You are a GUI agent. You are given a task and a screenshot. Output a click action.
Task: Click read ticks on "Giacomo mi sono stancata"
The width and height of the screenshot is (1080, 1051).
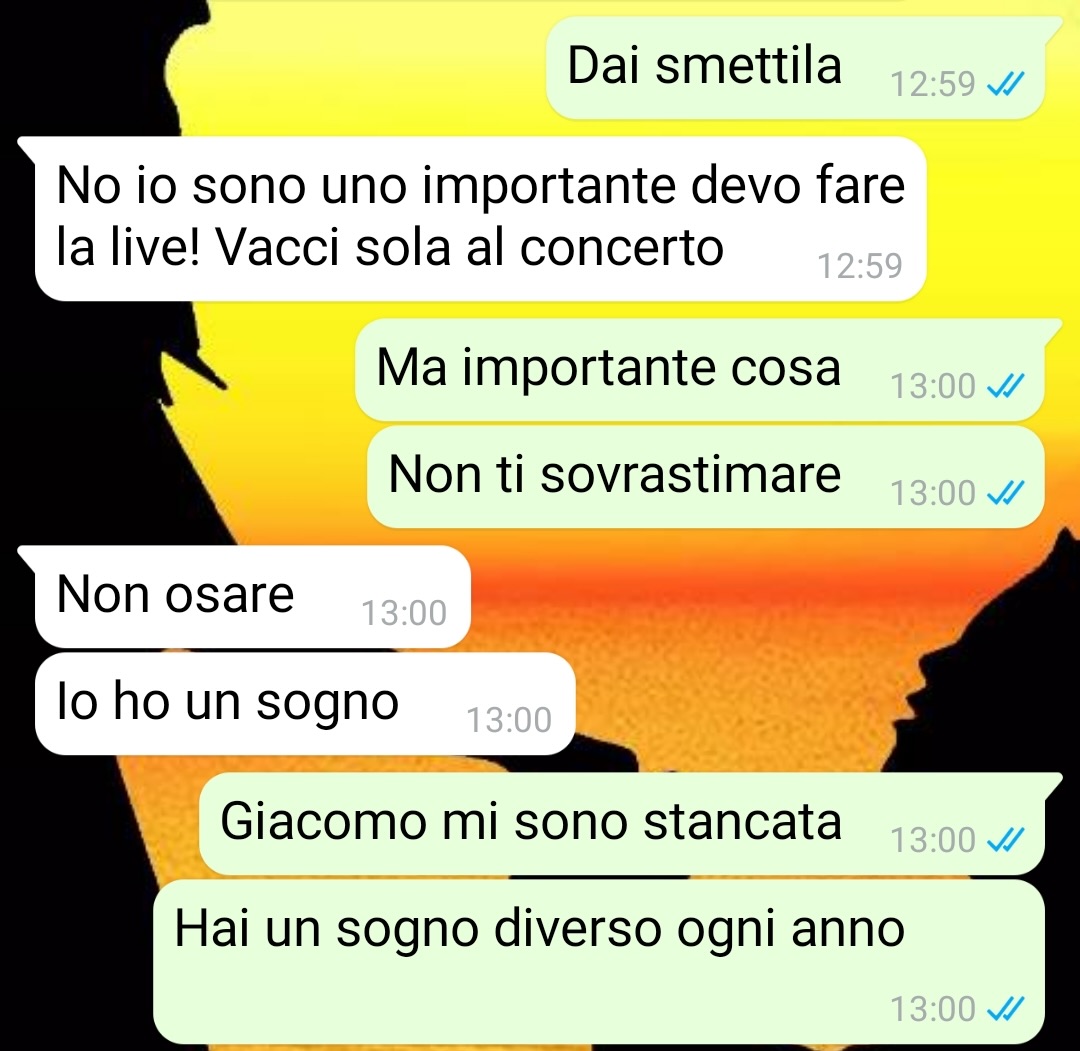[x=1006, y=840]
